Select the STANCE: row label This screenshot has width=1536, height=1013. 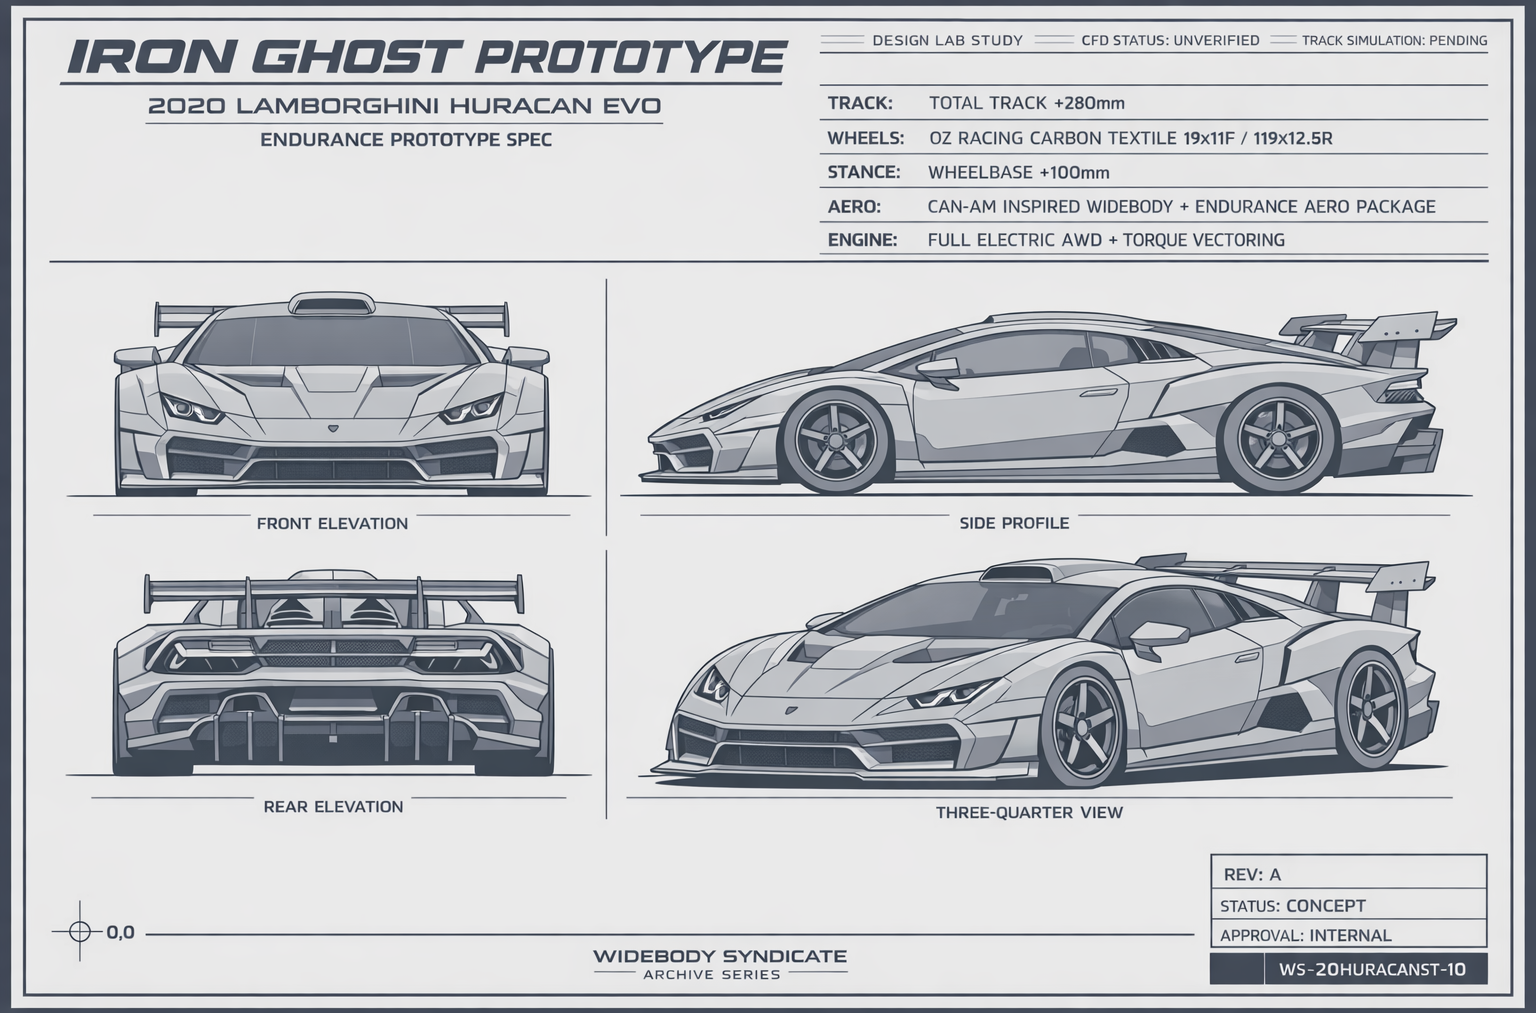point(864,172)
